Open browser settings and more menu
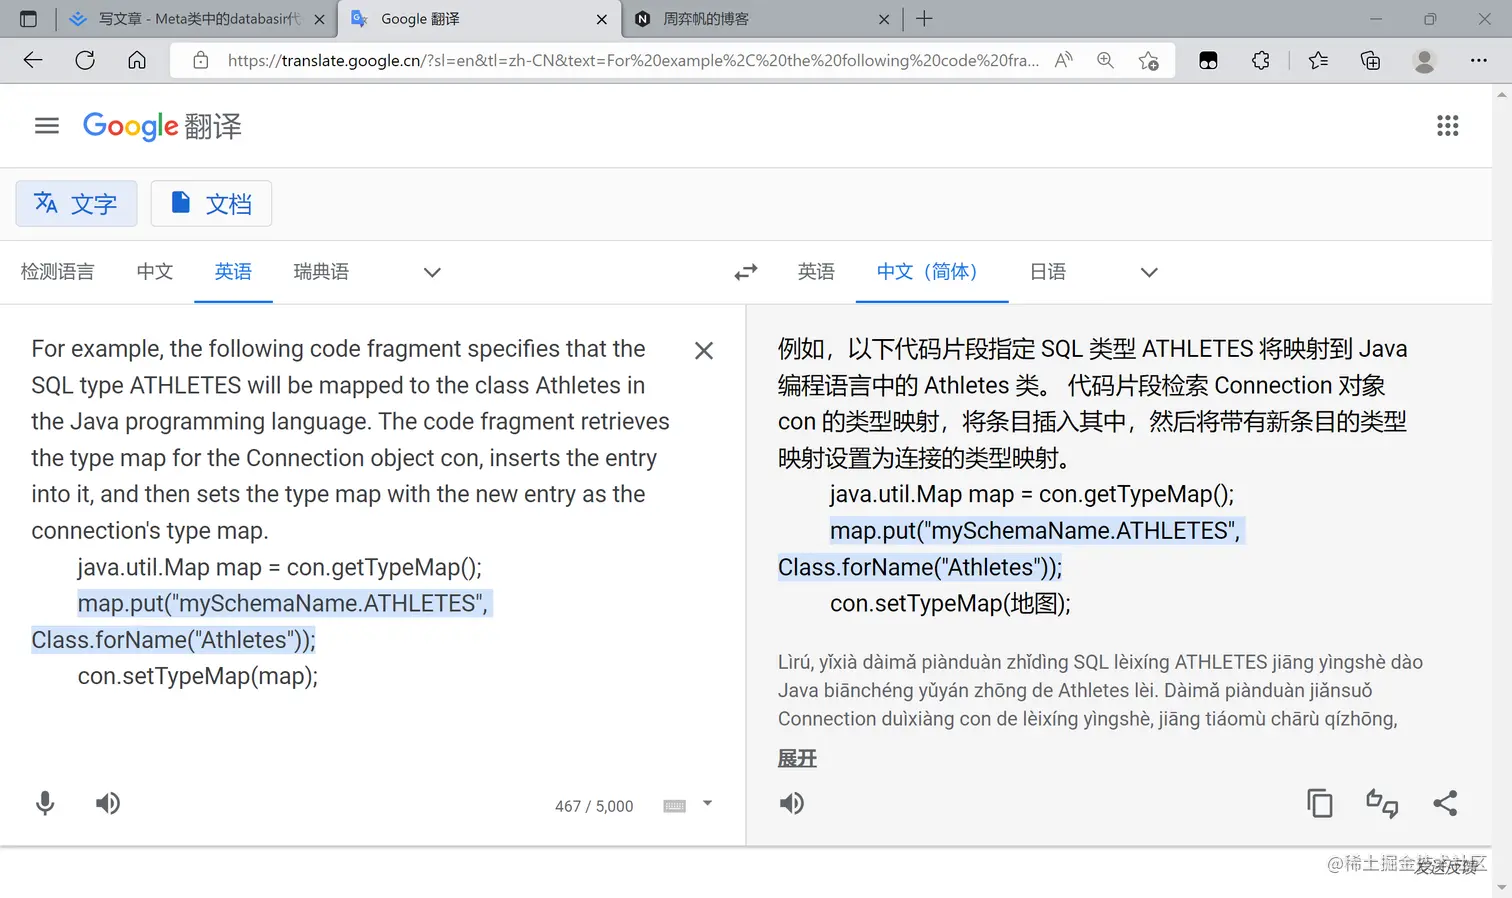The height and width of the screenshot is (898, 1512). point(1478,60)
